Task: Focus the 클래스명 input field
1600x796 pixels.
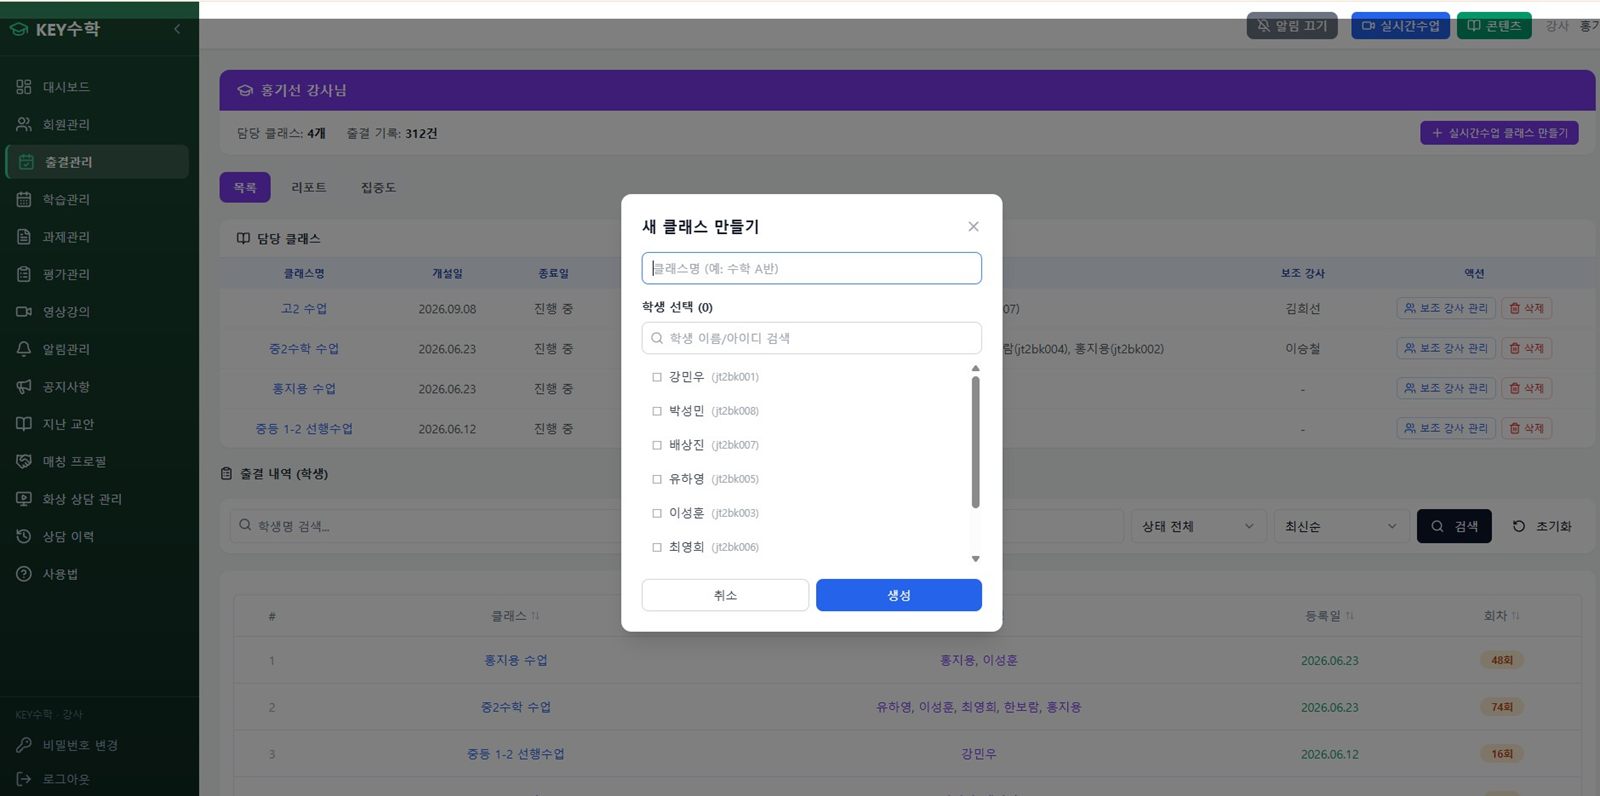Action: [812, 268]
